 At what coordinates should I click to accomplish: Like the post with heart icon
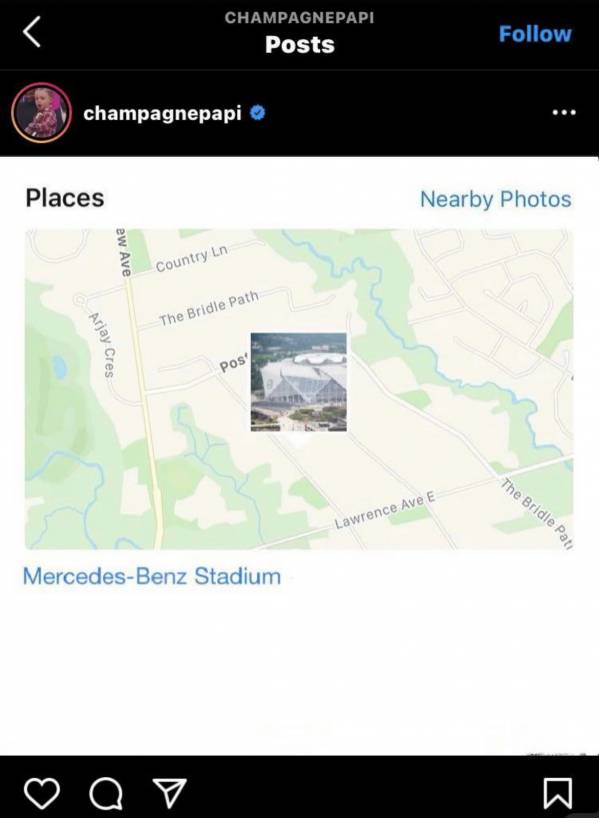[x=42, y=793]
